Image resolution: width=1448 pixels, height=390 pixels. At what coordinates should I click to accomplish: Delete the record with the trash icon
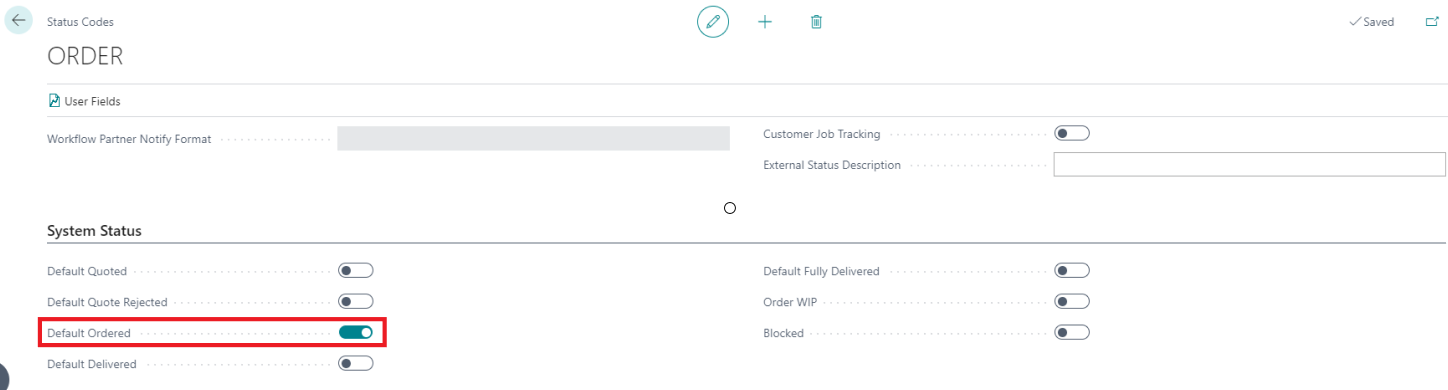[x=816, y=21]
